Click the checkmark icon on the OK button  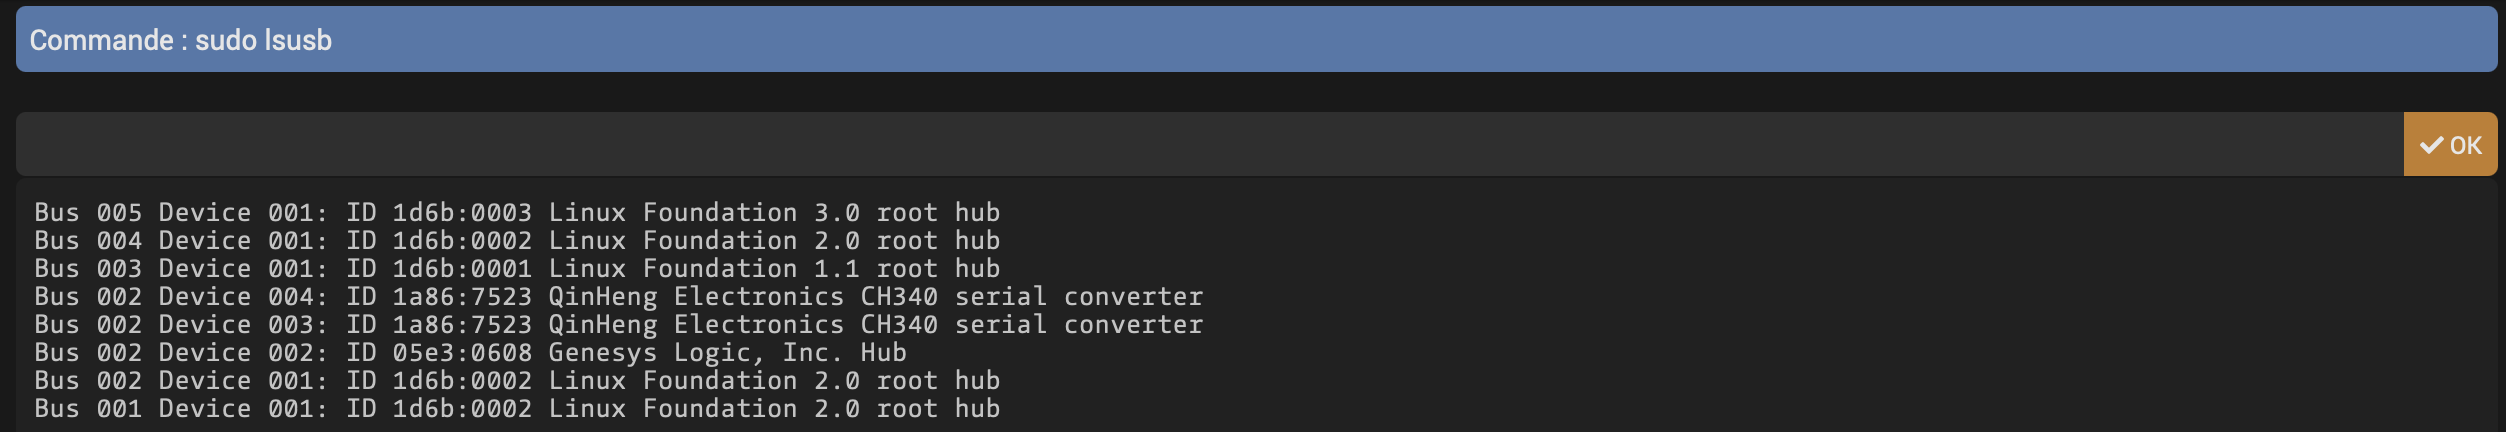tap(2431, 145)
